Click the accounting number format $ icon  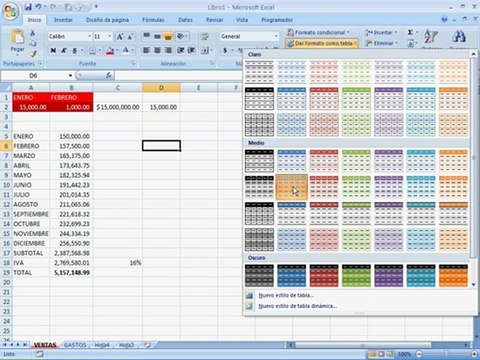click(x=225, y=51)
